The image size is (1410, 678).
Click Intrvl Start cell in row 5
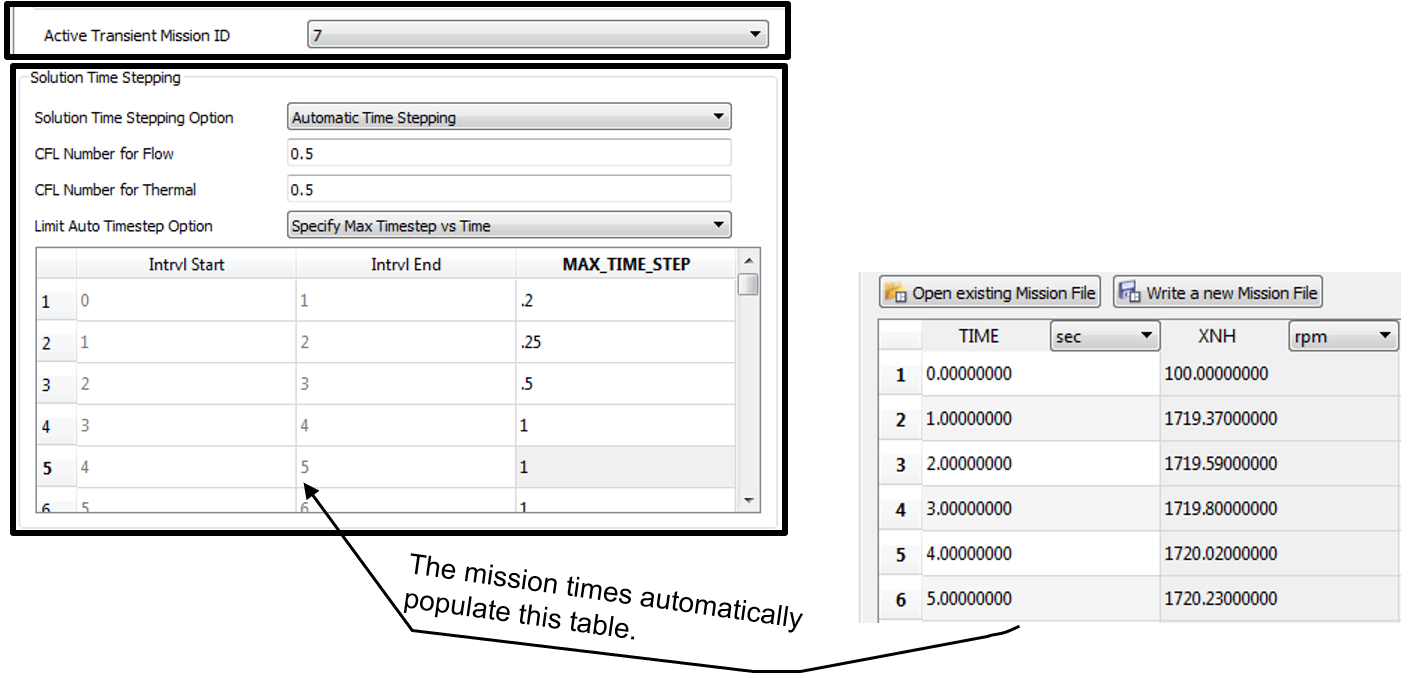[186, 467]
